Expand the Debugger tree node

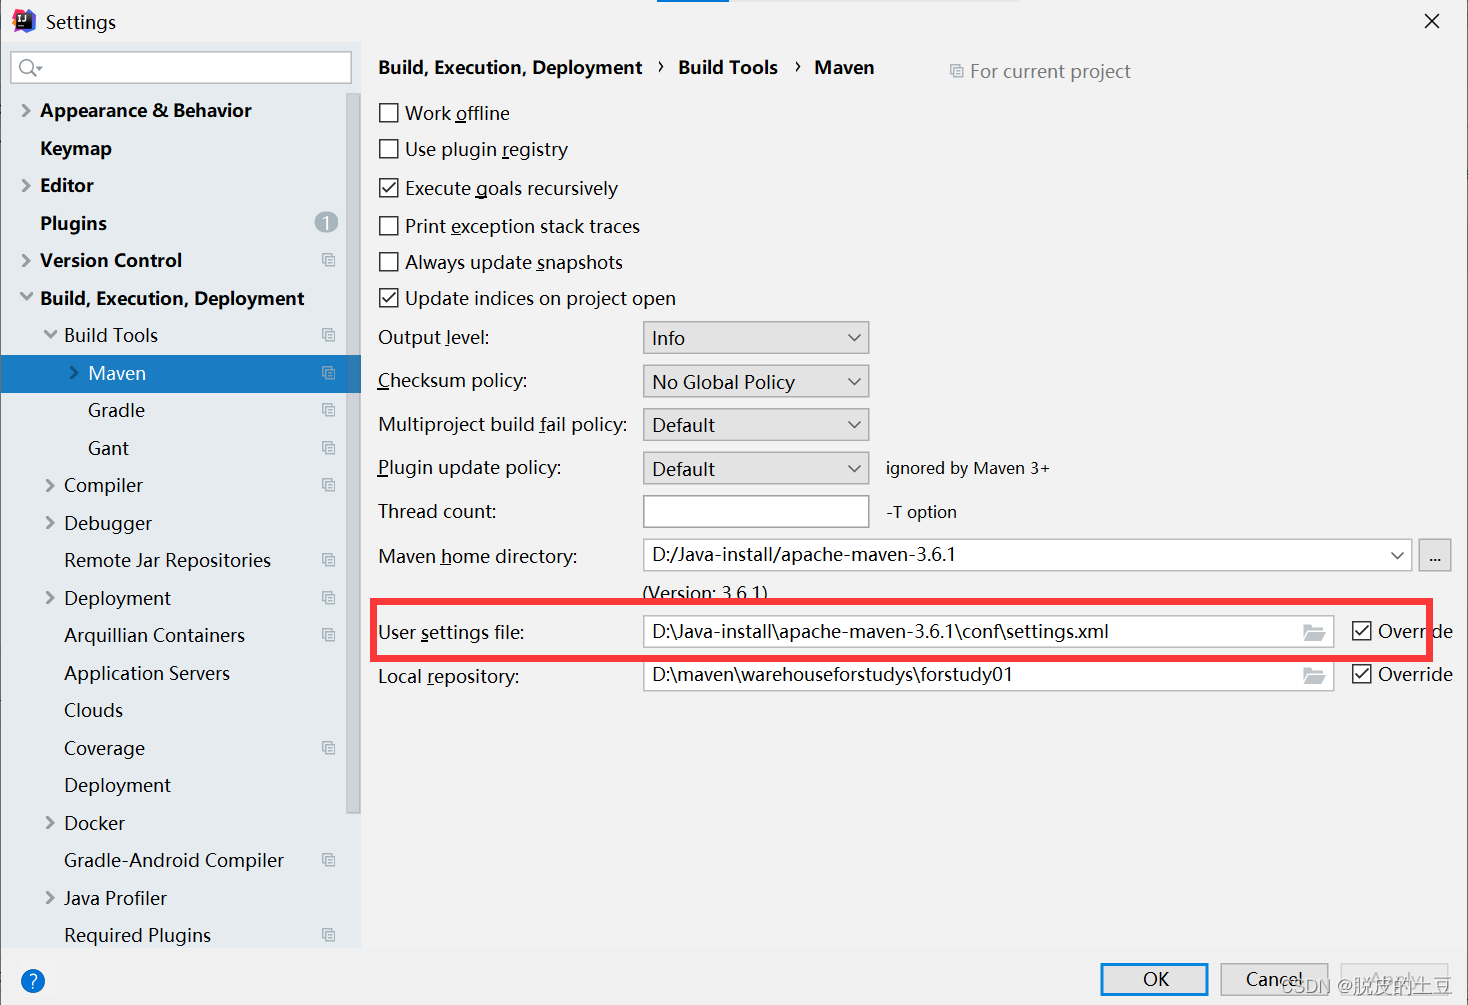pyautogui.click(x=50, y=523)
